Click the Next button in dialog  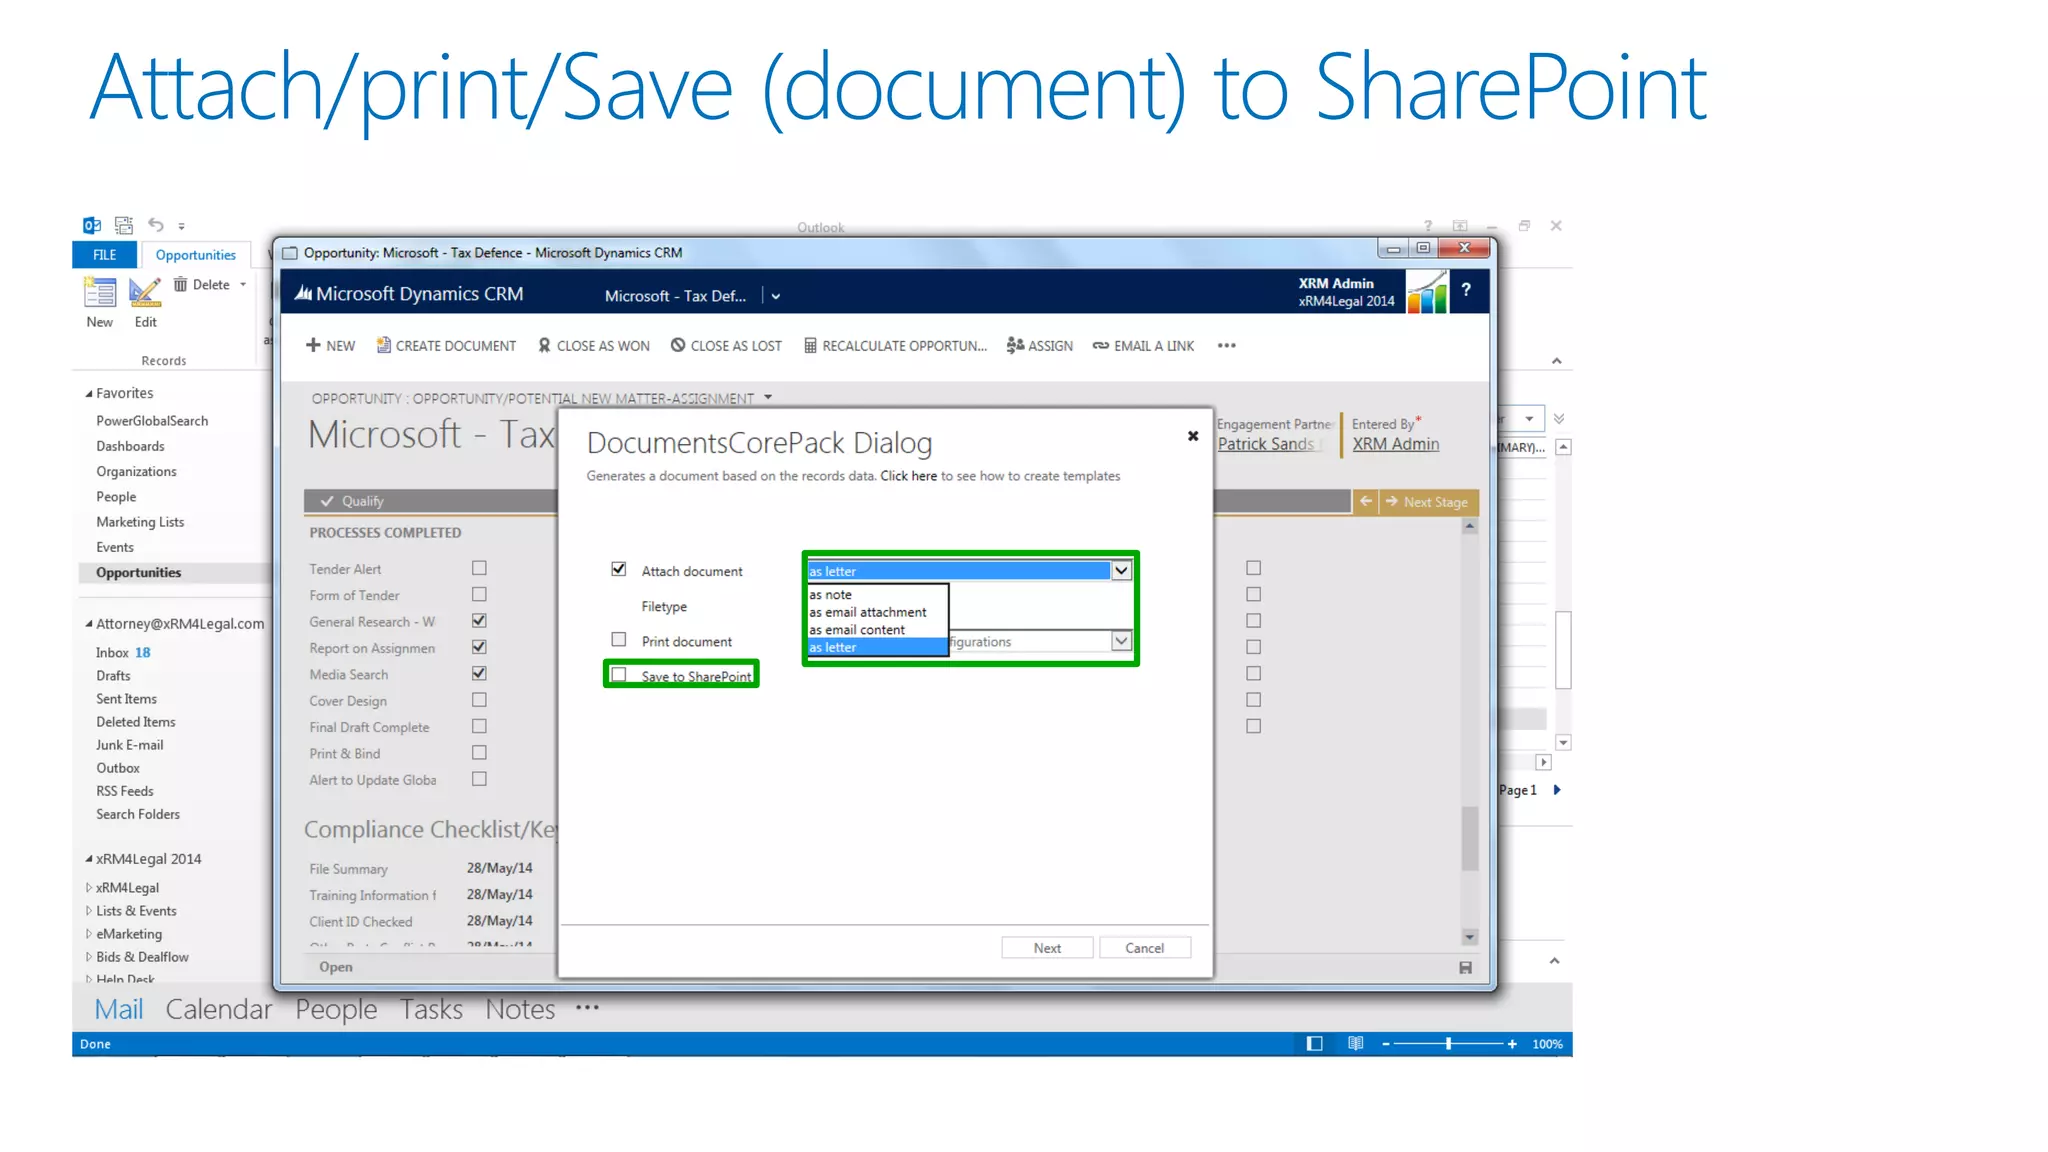click(x=1047, y=948)
